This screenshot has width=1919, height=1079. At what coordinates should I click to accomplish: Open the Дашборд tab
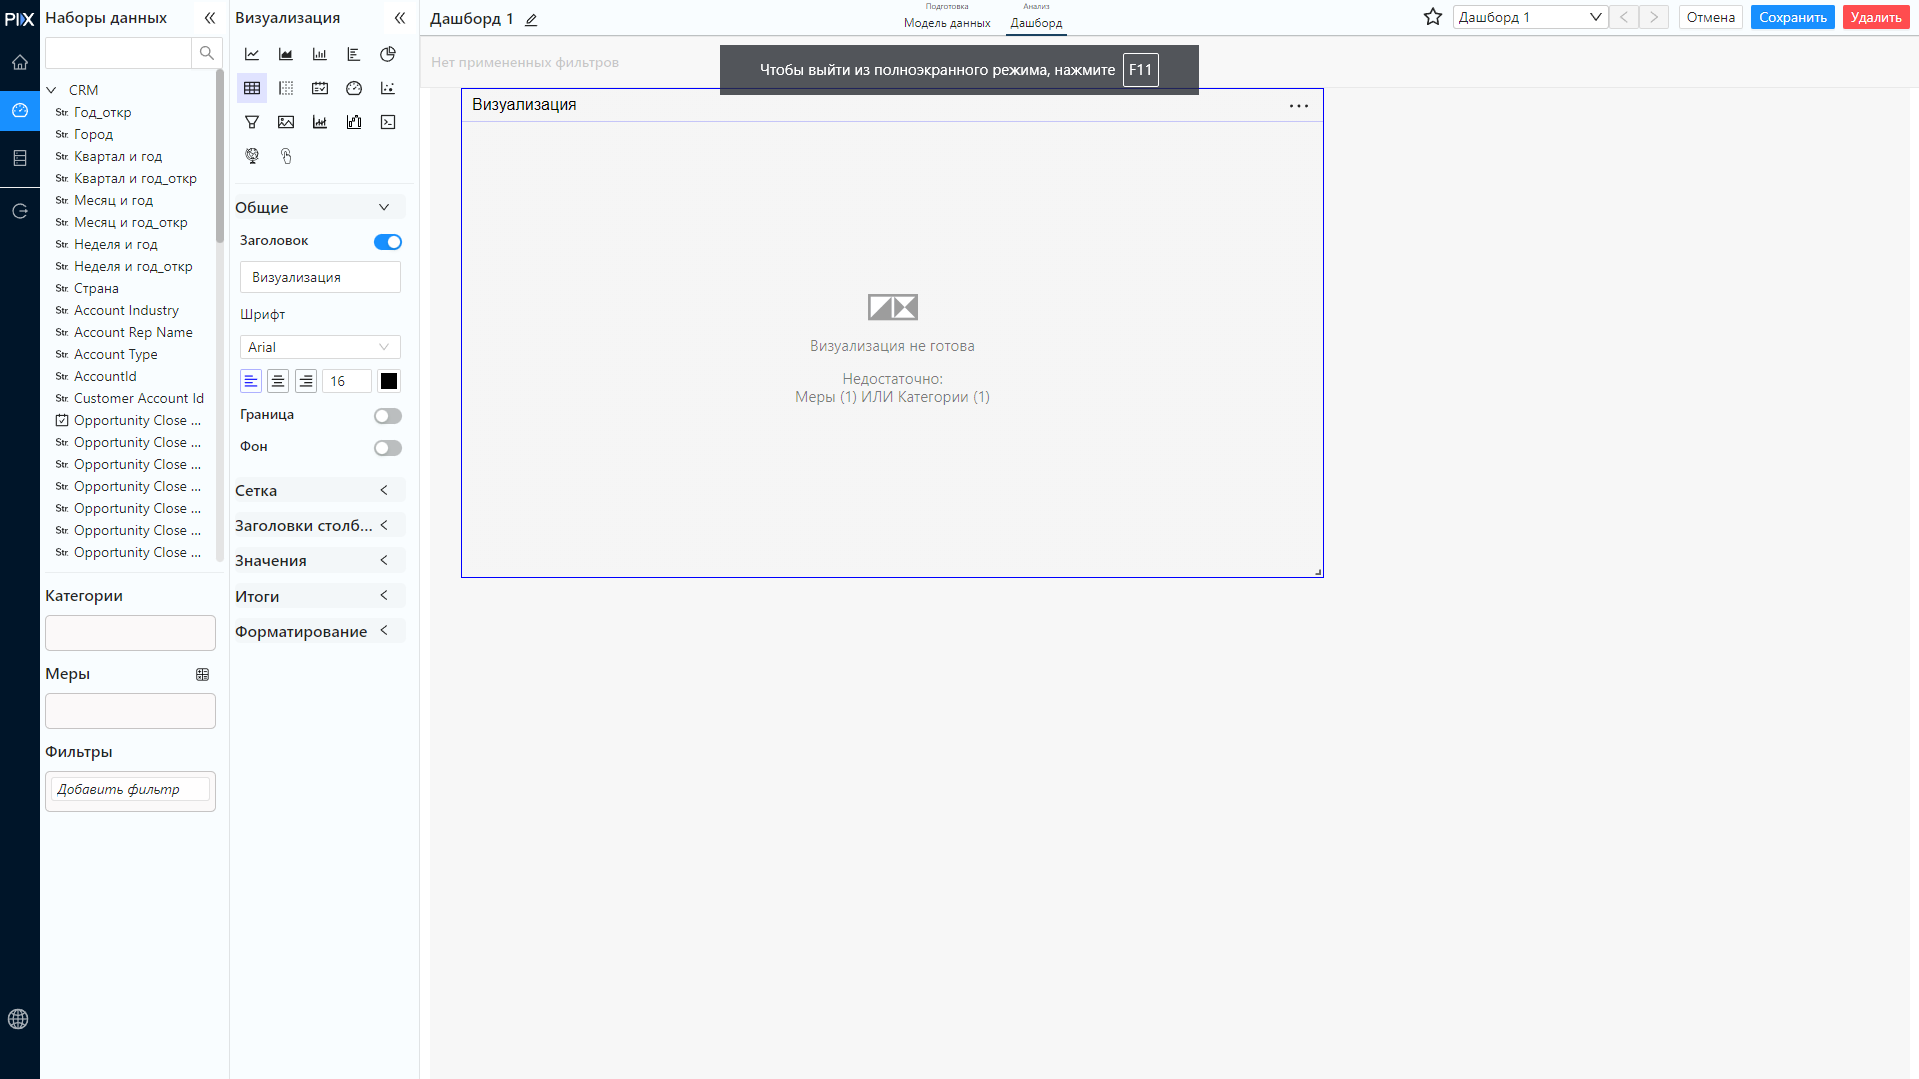(x=1036, y=23)
